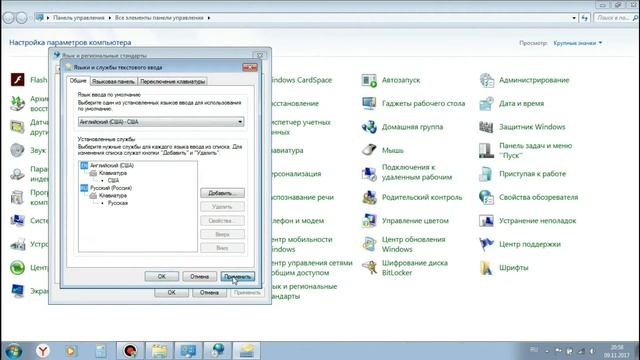Click OK in the regional settings dialog

tap(171, 292)
